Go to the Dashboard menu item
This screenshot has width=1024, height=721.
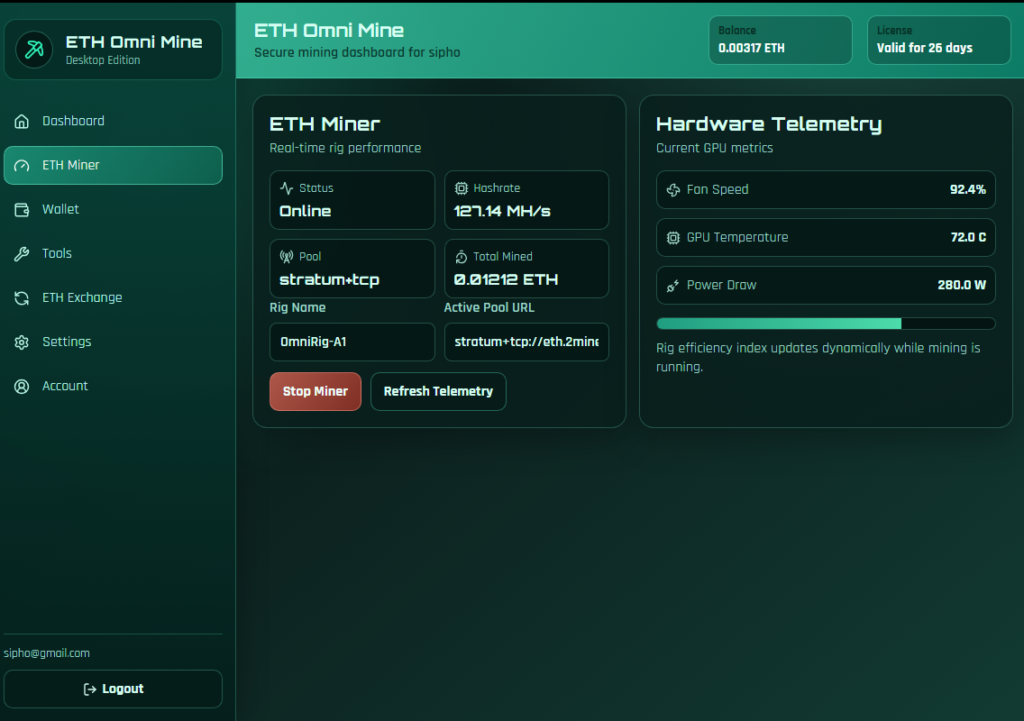[x=113, y=121]
